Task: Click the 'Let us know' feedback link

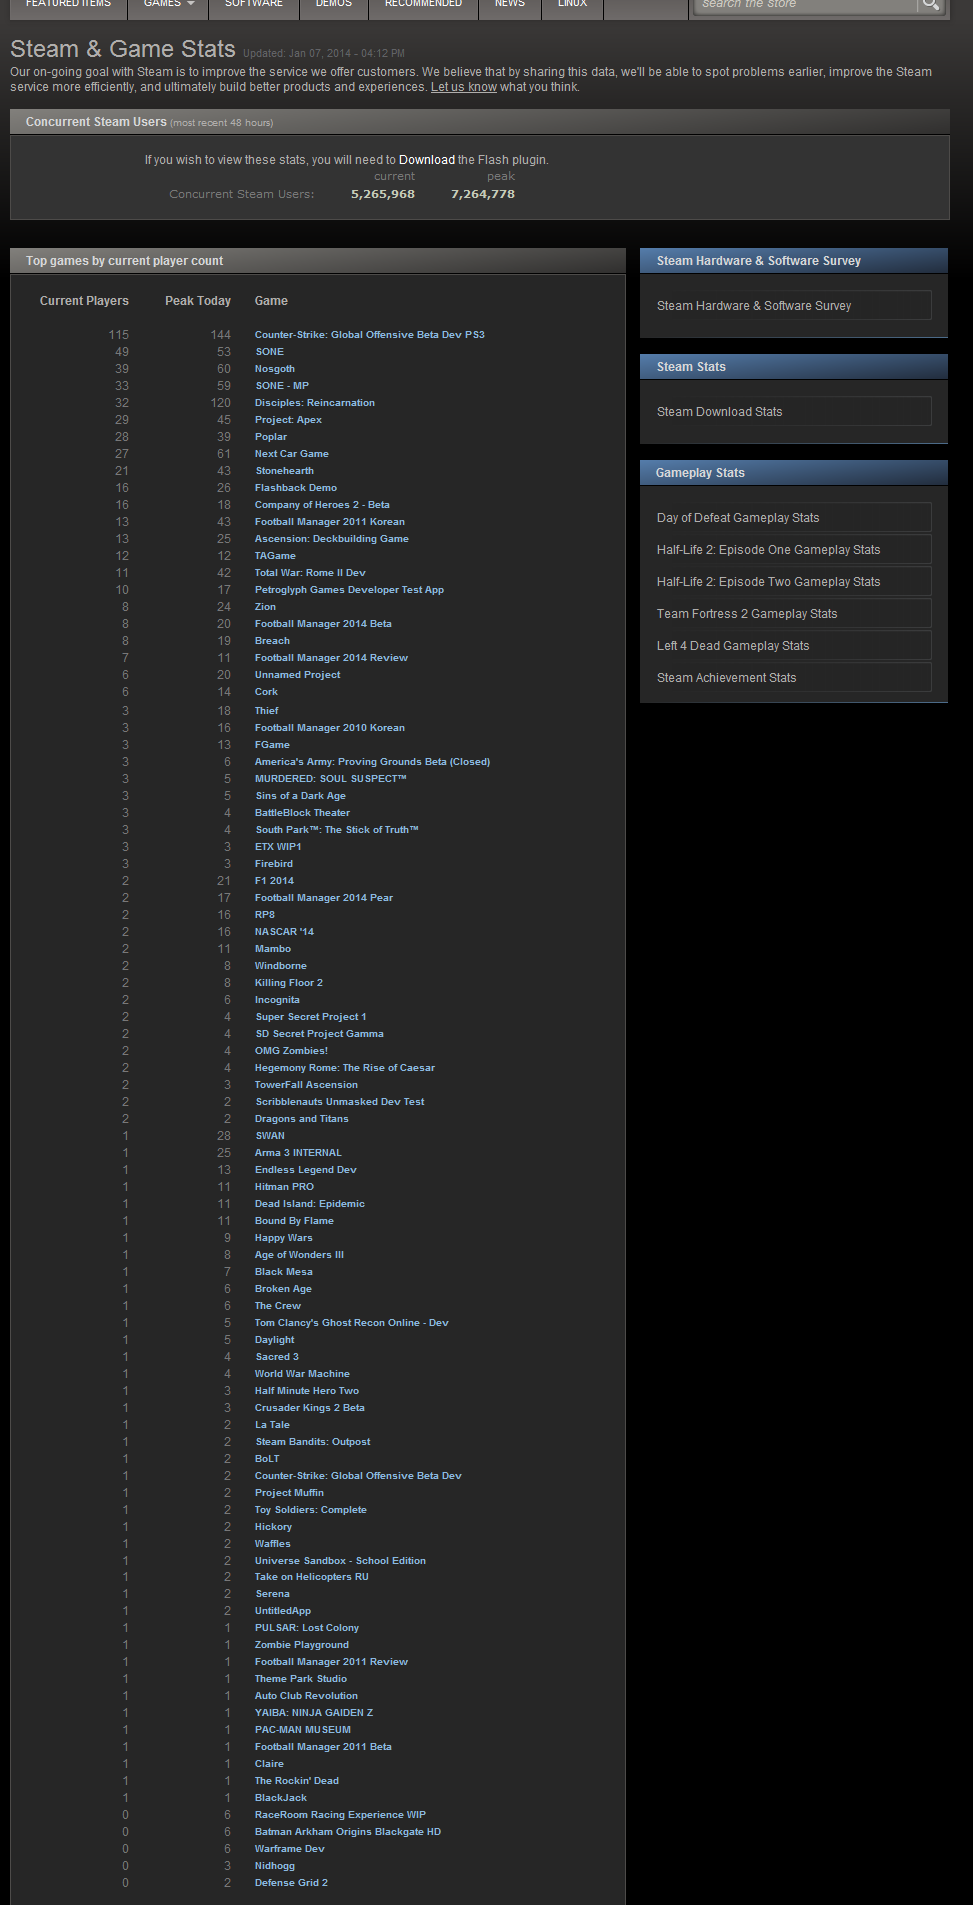Action: click(x=463, y=87)
